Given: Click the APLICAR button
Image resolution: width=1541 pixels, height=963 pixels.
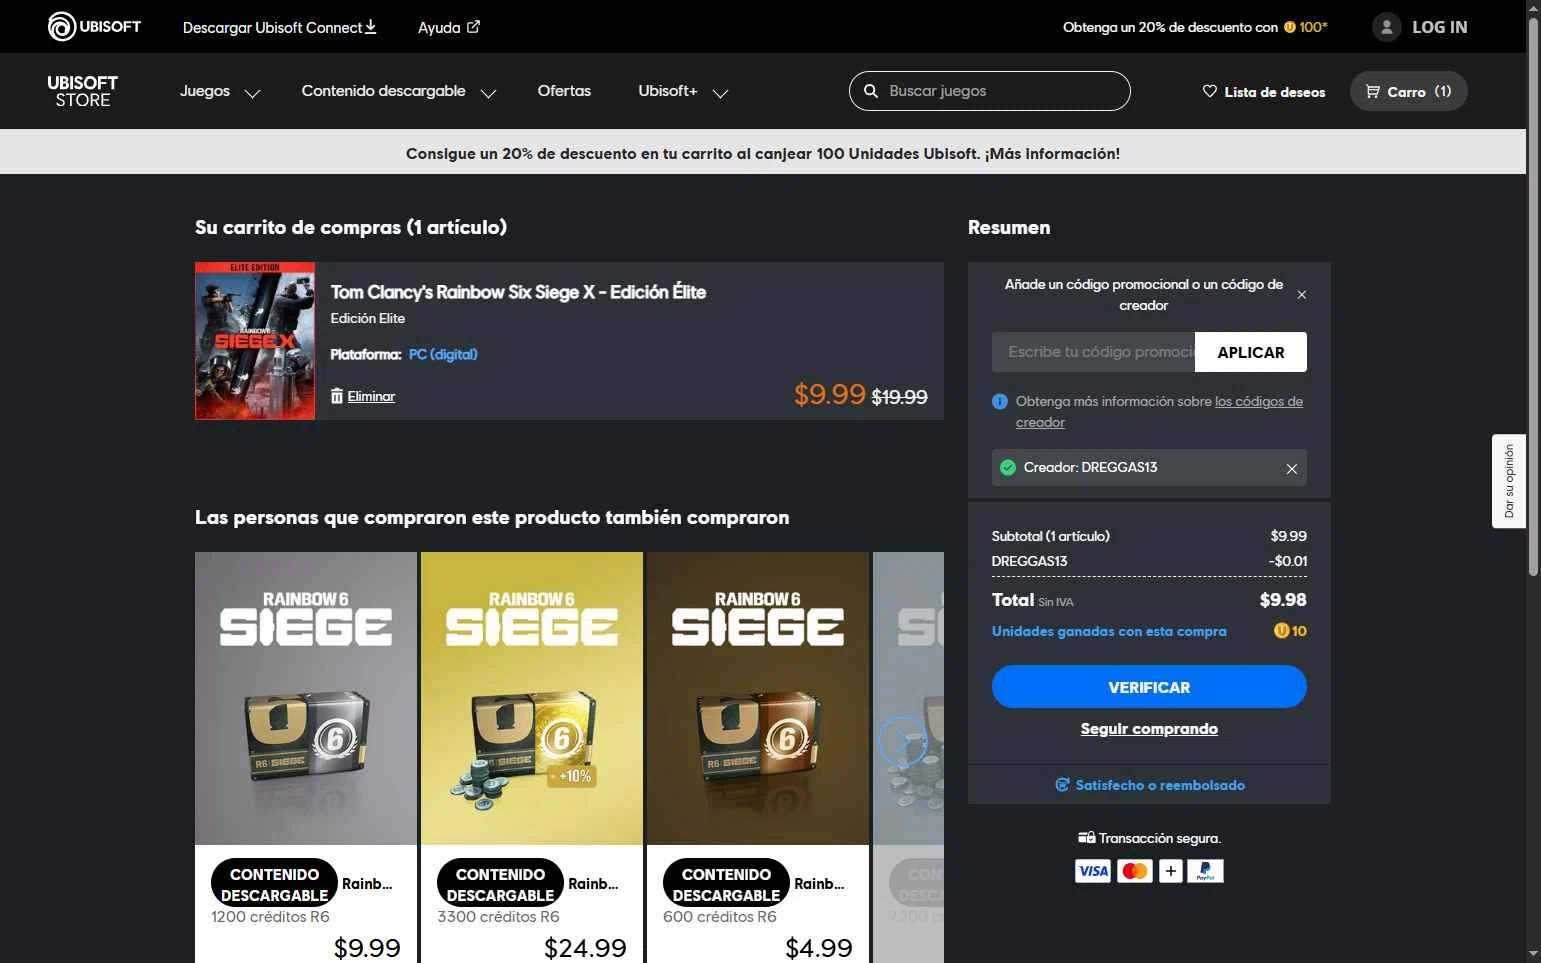Looking at the screenshot, I should tap(1251, 352).
